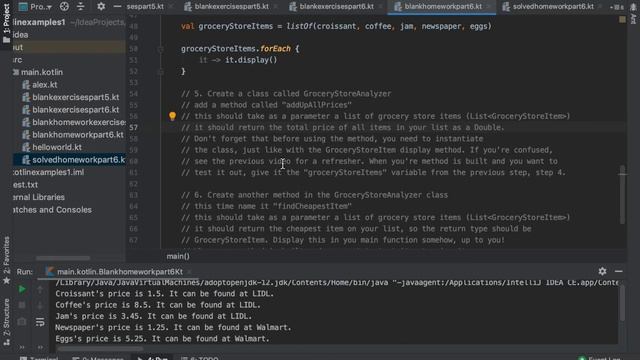This screenshot has width=640, height=360.
Task: Open blankexercisespart5.kt in the project tree
Action: [x=76, y=97]
